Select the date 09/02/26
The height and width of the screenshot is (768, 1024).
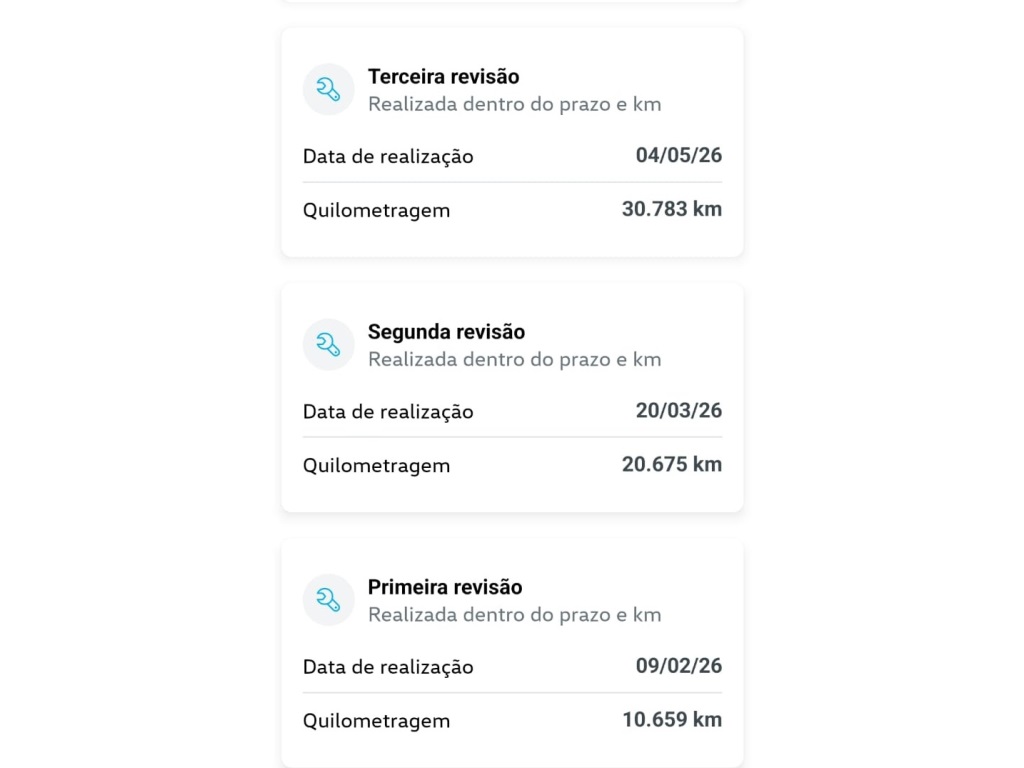(679, 666)
